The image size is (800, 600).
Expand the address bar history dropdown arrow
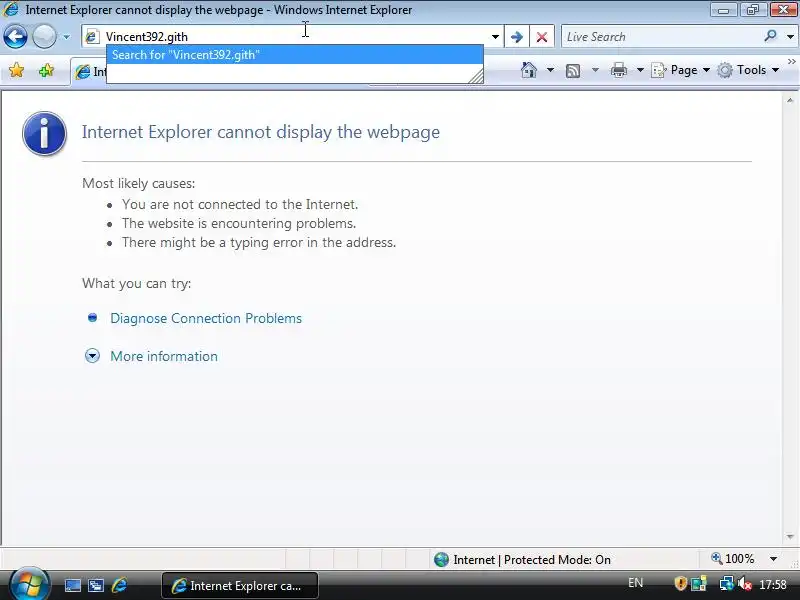(495, 37)
